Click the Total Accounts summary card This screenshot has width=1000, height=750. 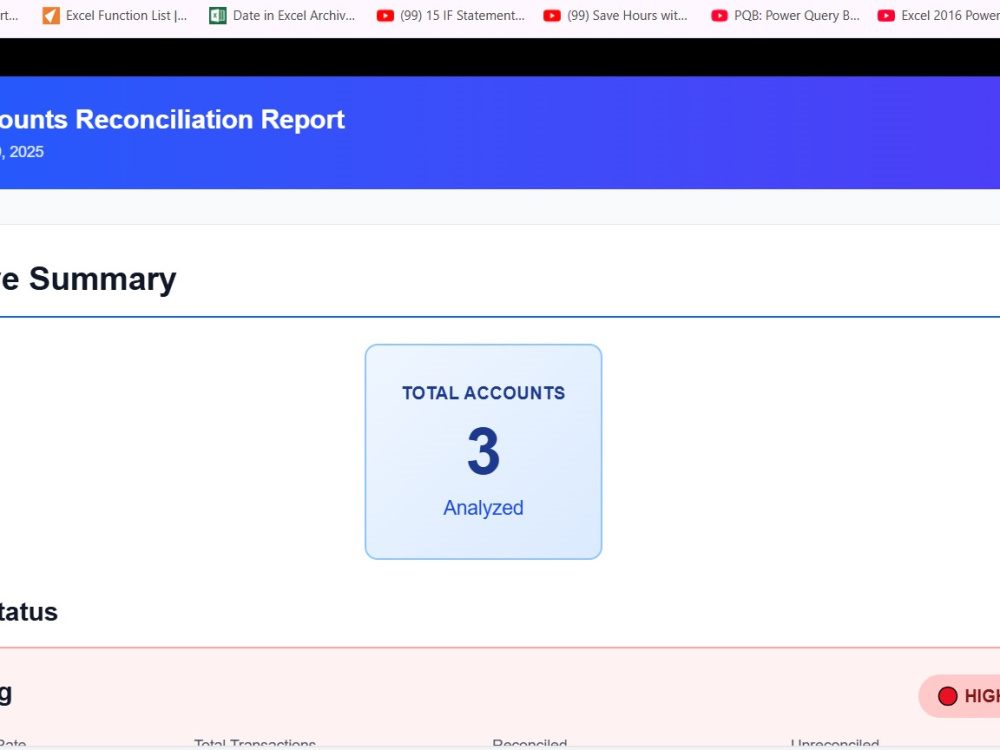click(x=483, y=452)
